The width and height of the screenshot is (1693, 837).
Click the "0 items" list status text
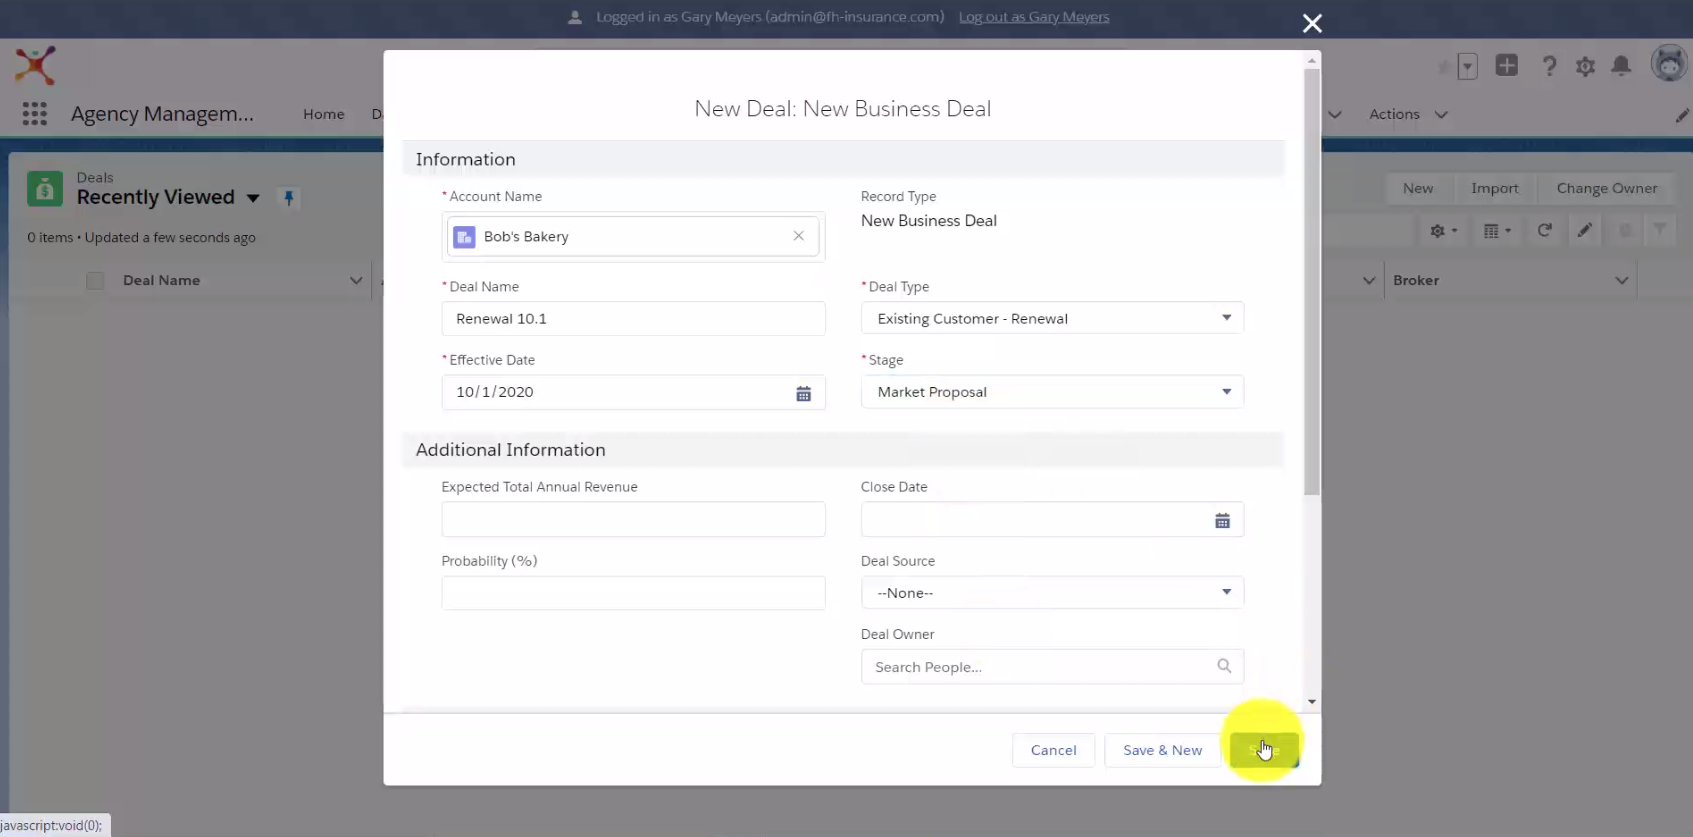pyautogui.click(x=50, y=238)
